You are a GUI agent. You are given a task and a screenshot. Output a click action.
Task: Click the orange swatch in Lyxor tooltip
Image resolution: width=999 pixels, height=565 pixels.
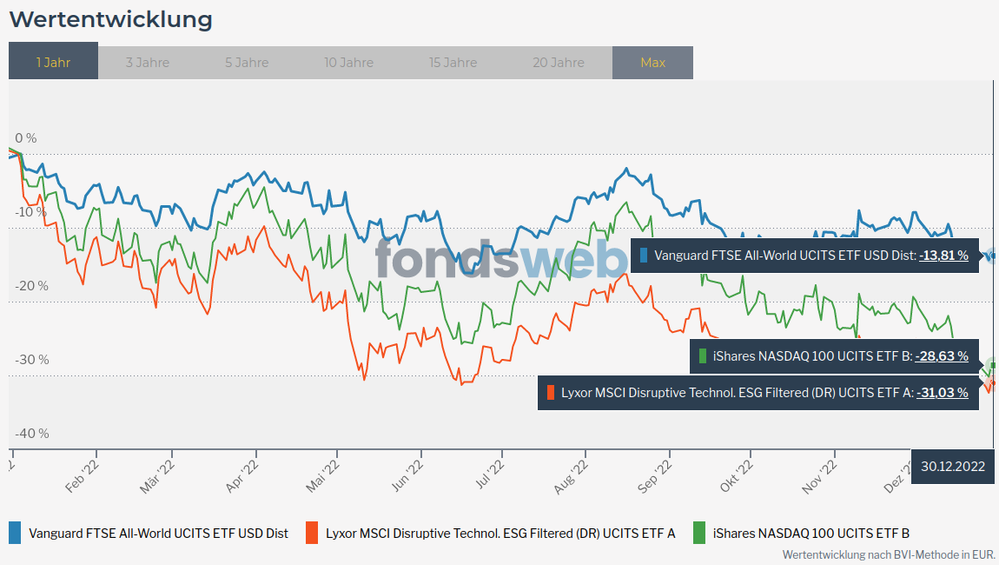[549, 393]
